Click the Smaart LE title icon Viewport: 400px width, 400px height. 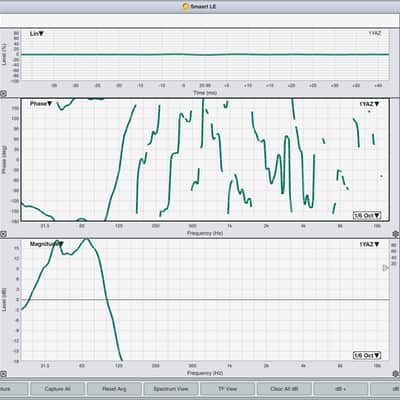point(186,6)
